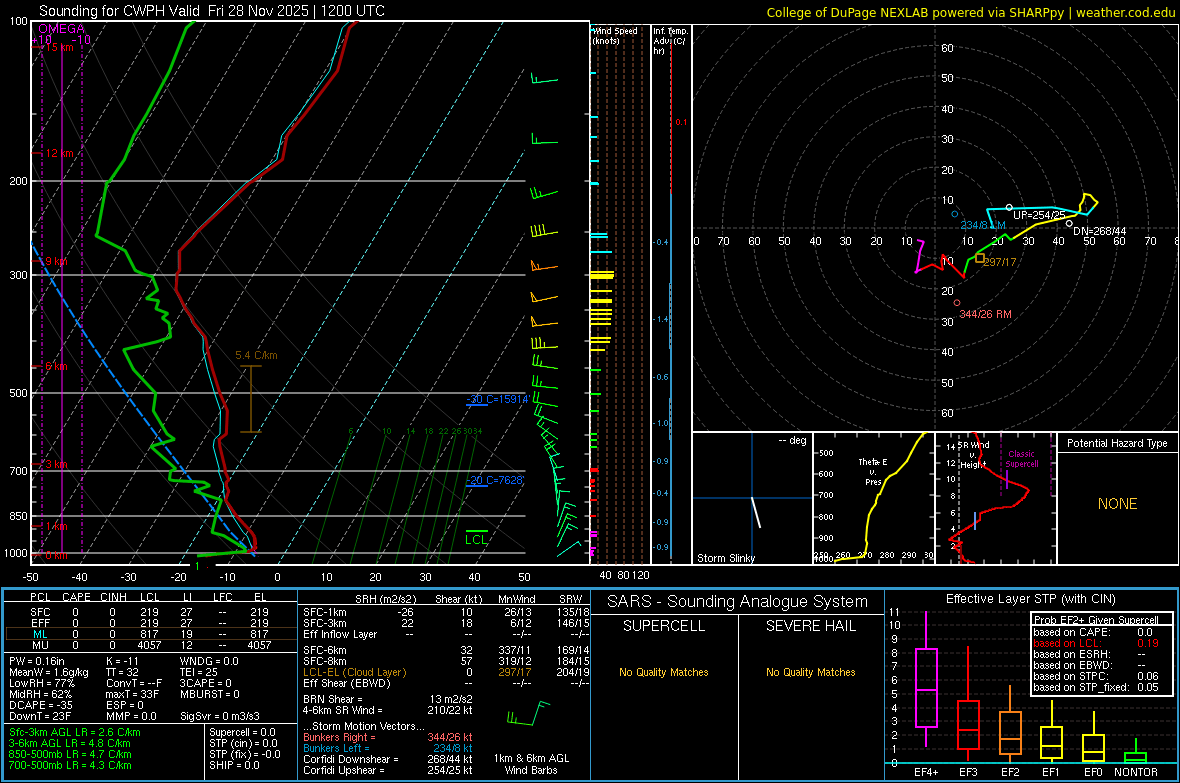Click the 3 km height marker
The width and height of the screenshot is (1180, 783).
pos(56,464)
